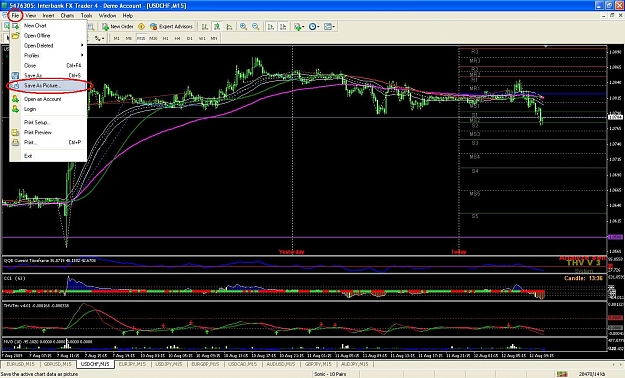The height and width of the screenshot is (378, 625).
Task: Choose Close in the File menu
Action: pos(48,65)
